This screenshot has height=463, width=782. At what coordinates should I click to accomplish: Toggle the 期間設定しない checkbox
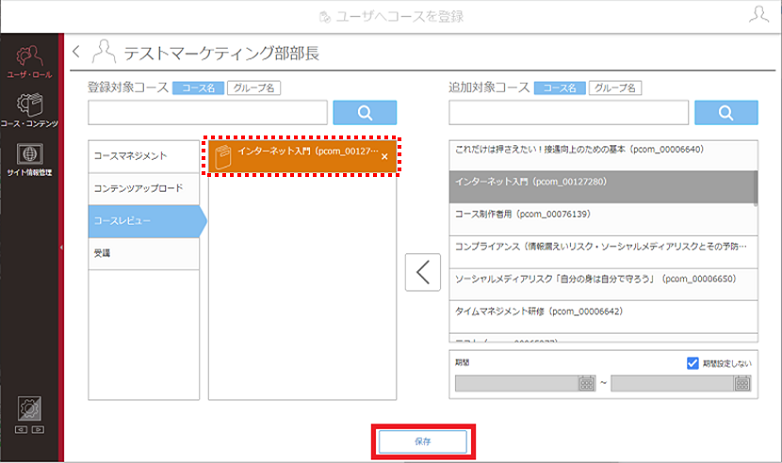[692, 363]
